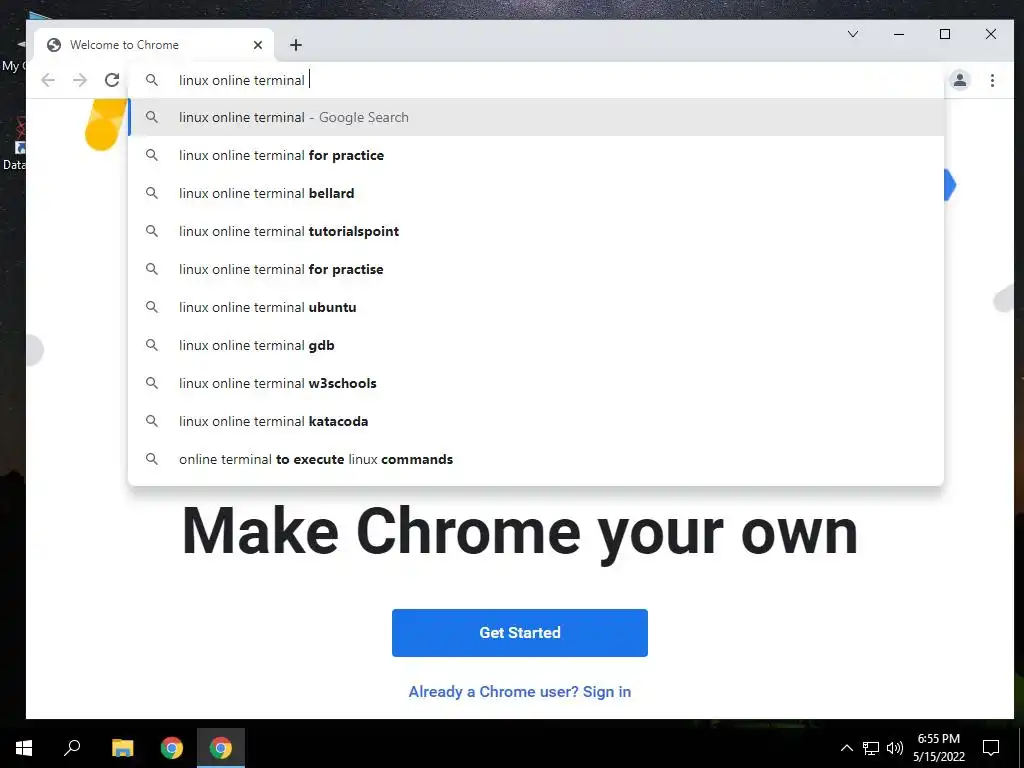
Task: Minimize the Chrome window
Action: click(x=899, y=34)
